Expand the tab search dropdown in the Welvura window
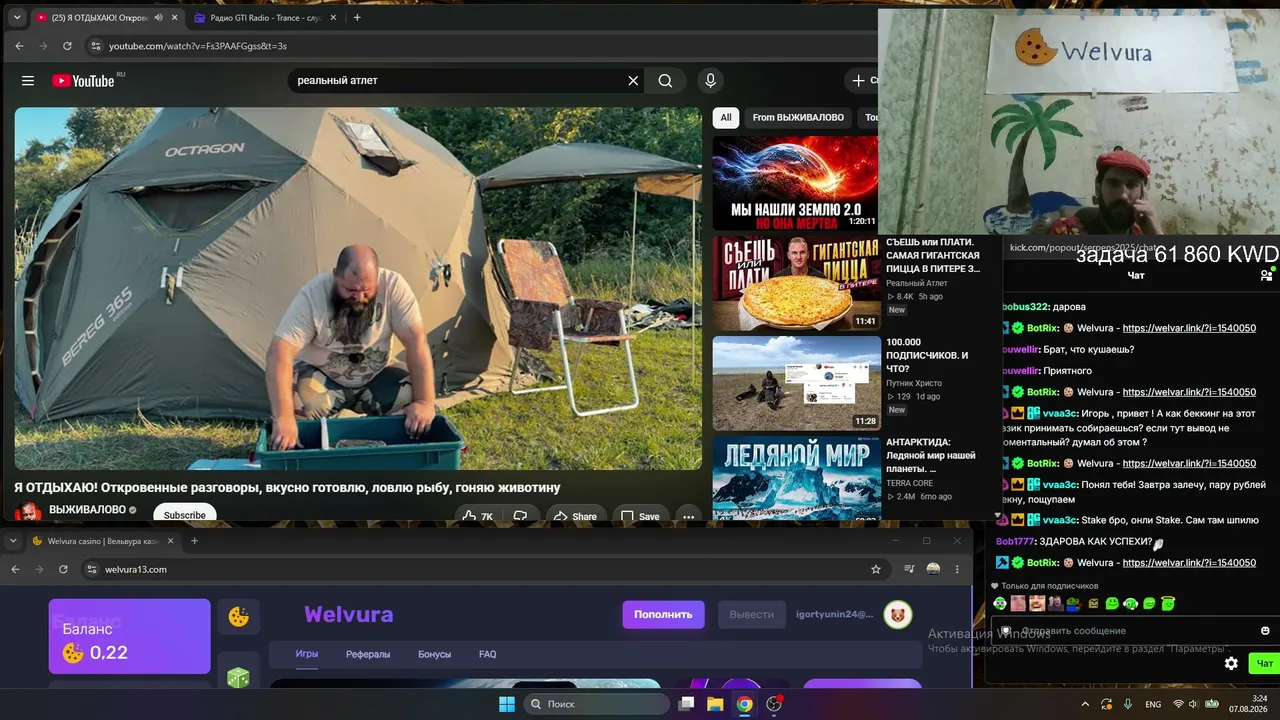Viewport: 1280px width, 720px height. [x=12, y=541]
